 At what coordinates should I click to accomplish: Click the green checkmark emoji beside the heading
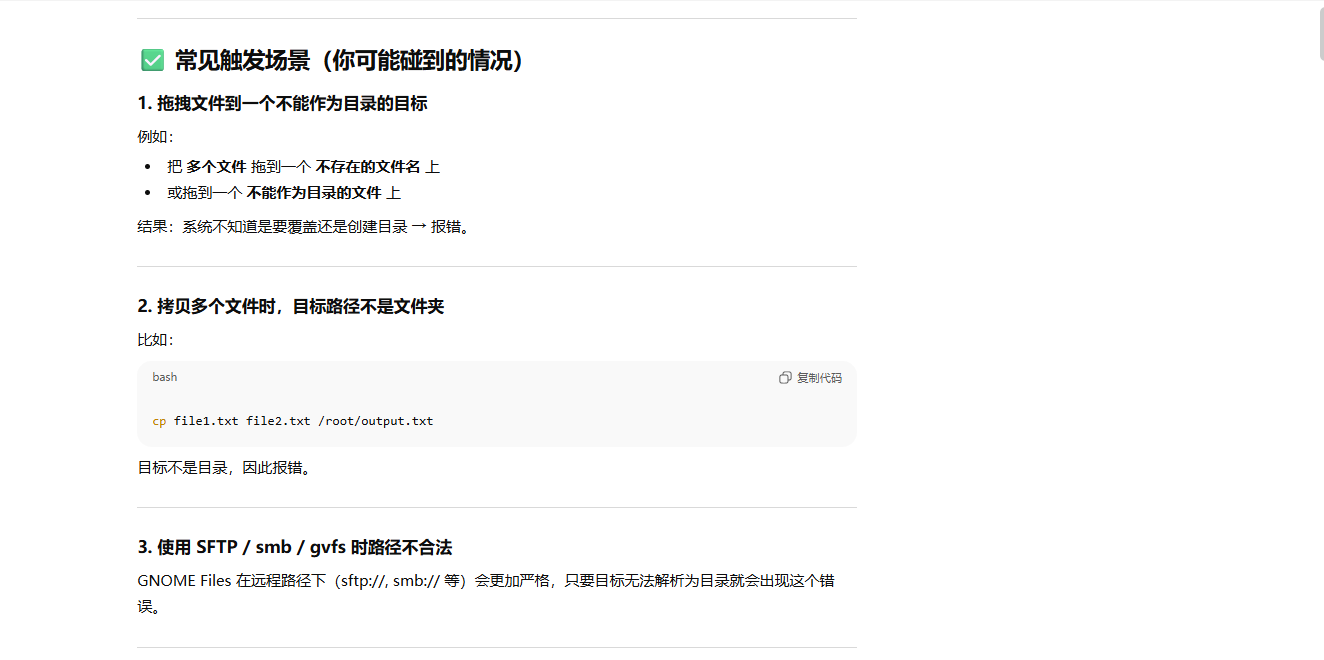(x=152, y=61)
